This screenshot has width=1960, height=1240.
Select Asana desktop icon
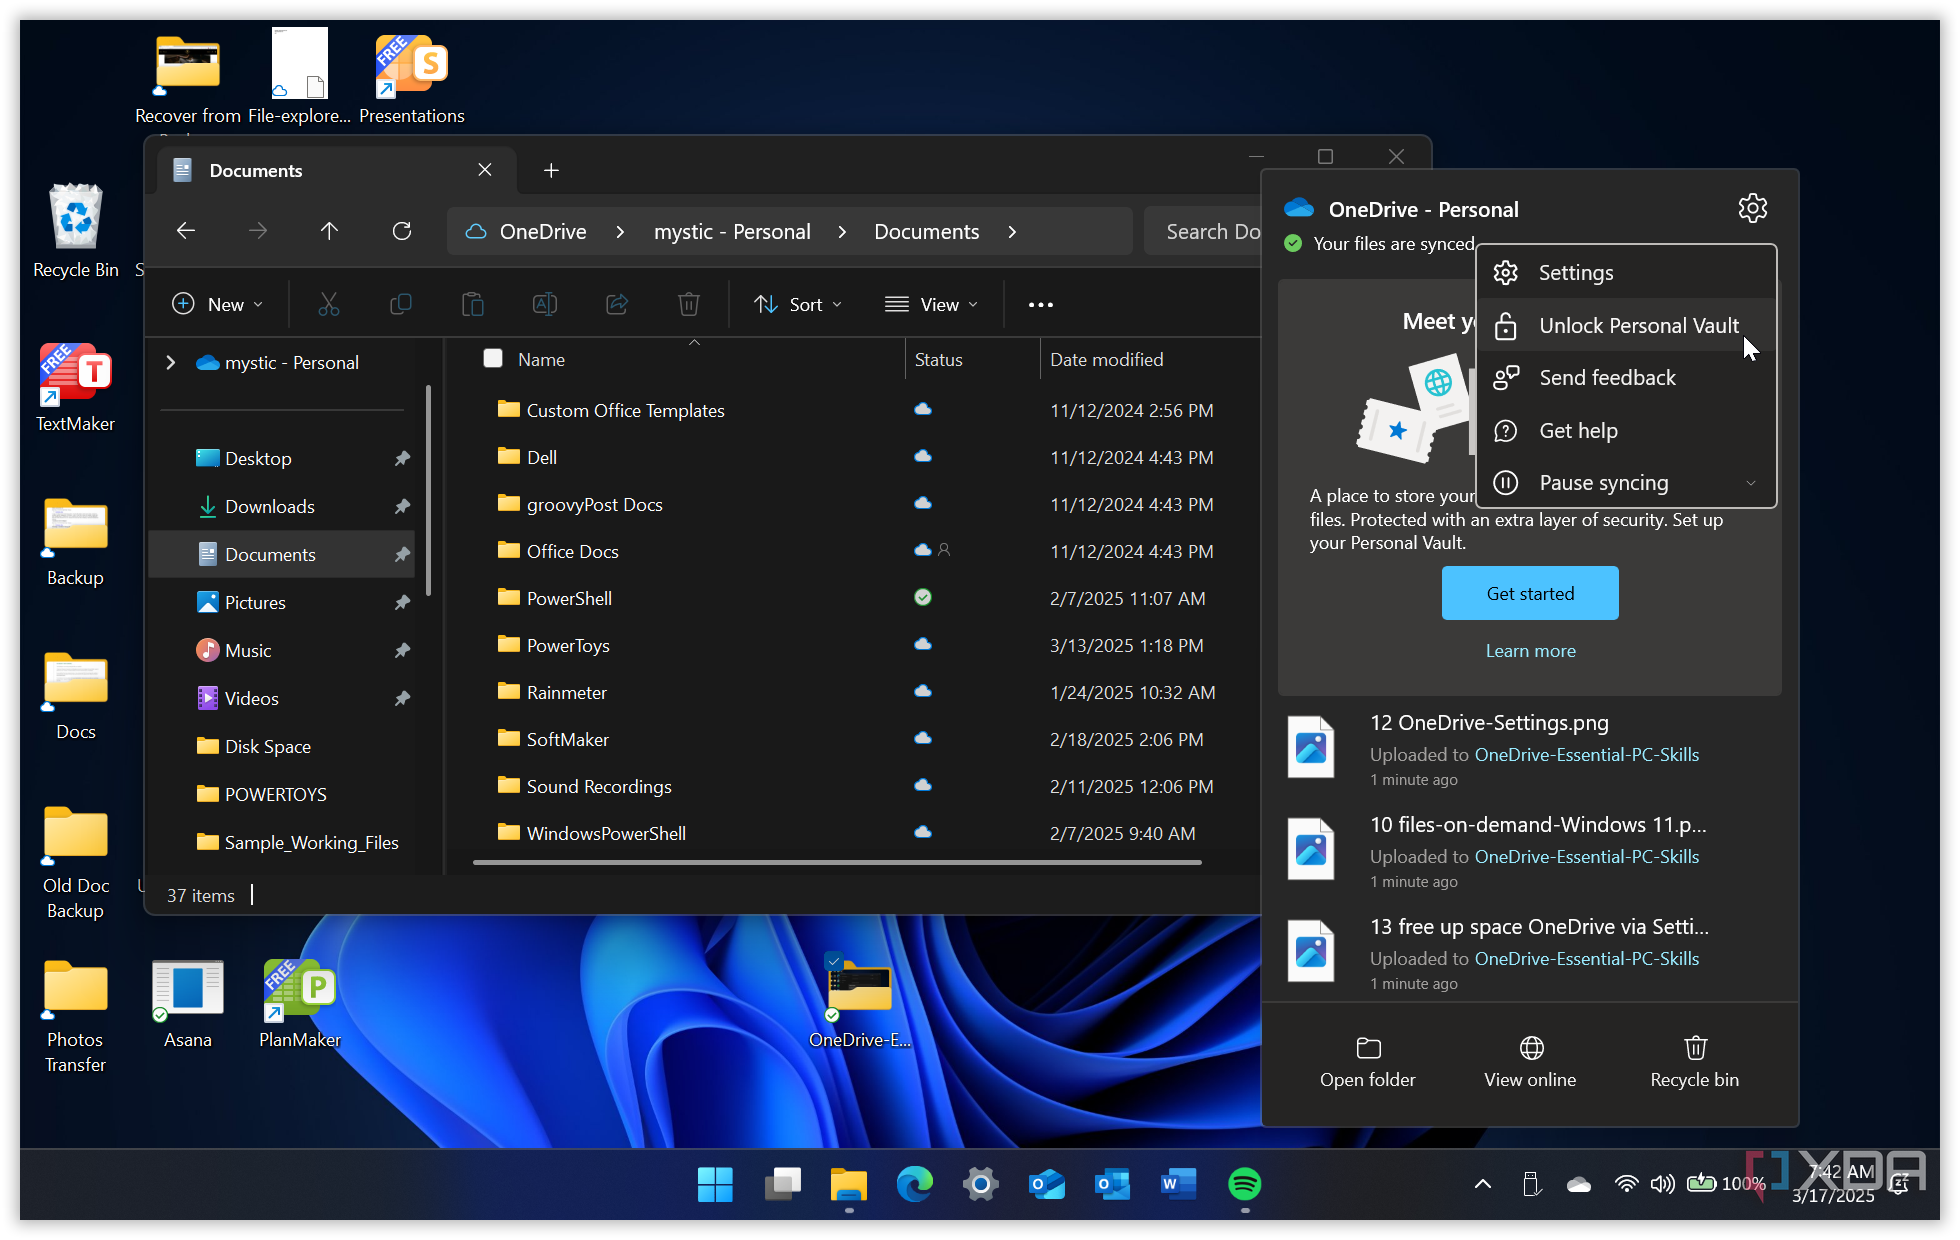coord(188,1004)
